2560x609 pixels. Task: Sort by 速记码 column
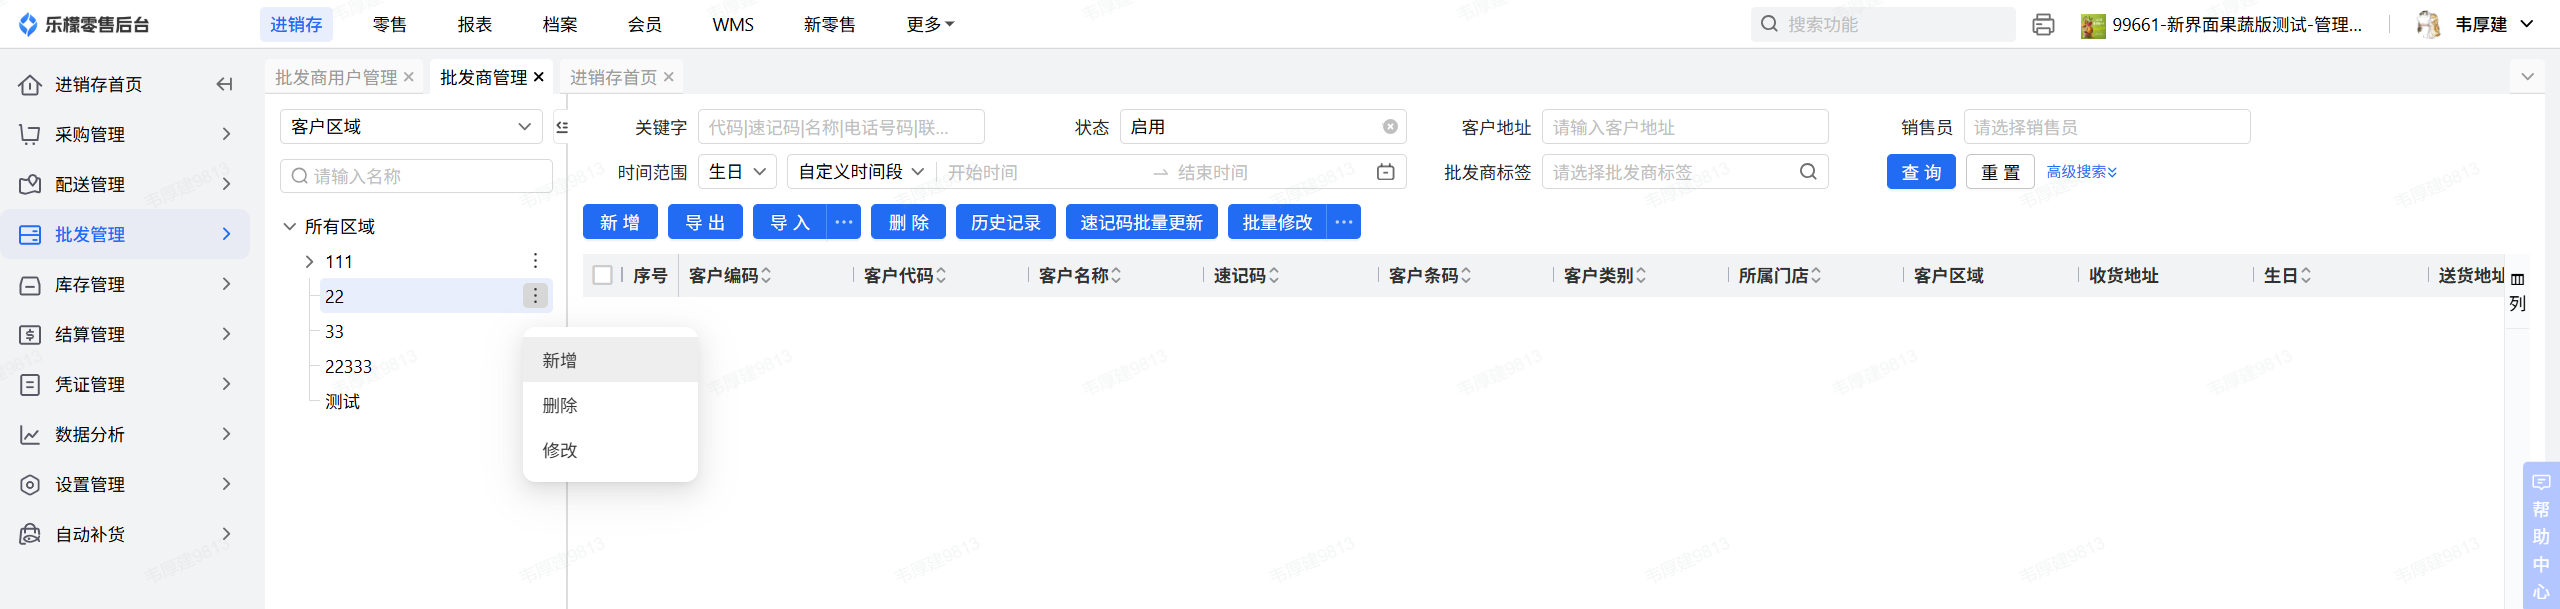(1274, 276)
